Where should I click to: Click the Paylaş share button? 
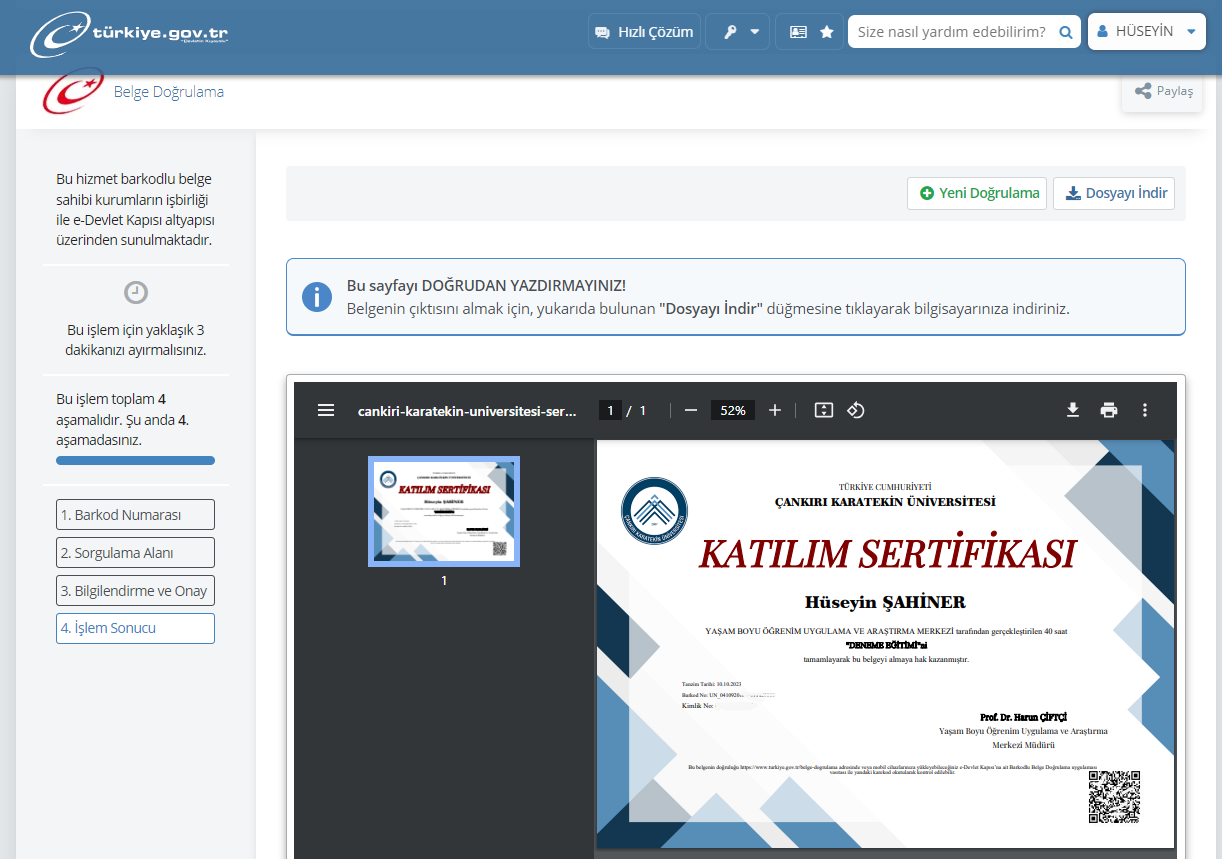pyautogui.click(x=1163, y=91)
